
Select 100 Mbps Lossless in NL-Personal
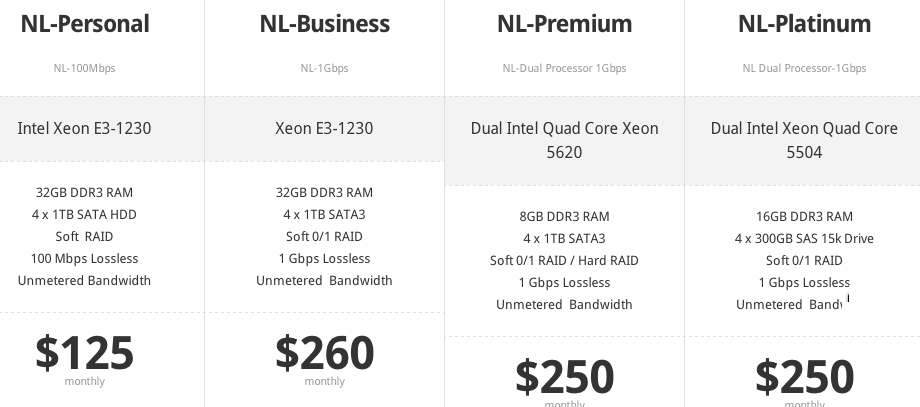[85, 259]
